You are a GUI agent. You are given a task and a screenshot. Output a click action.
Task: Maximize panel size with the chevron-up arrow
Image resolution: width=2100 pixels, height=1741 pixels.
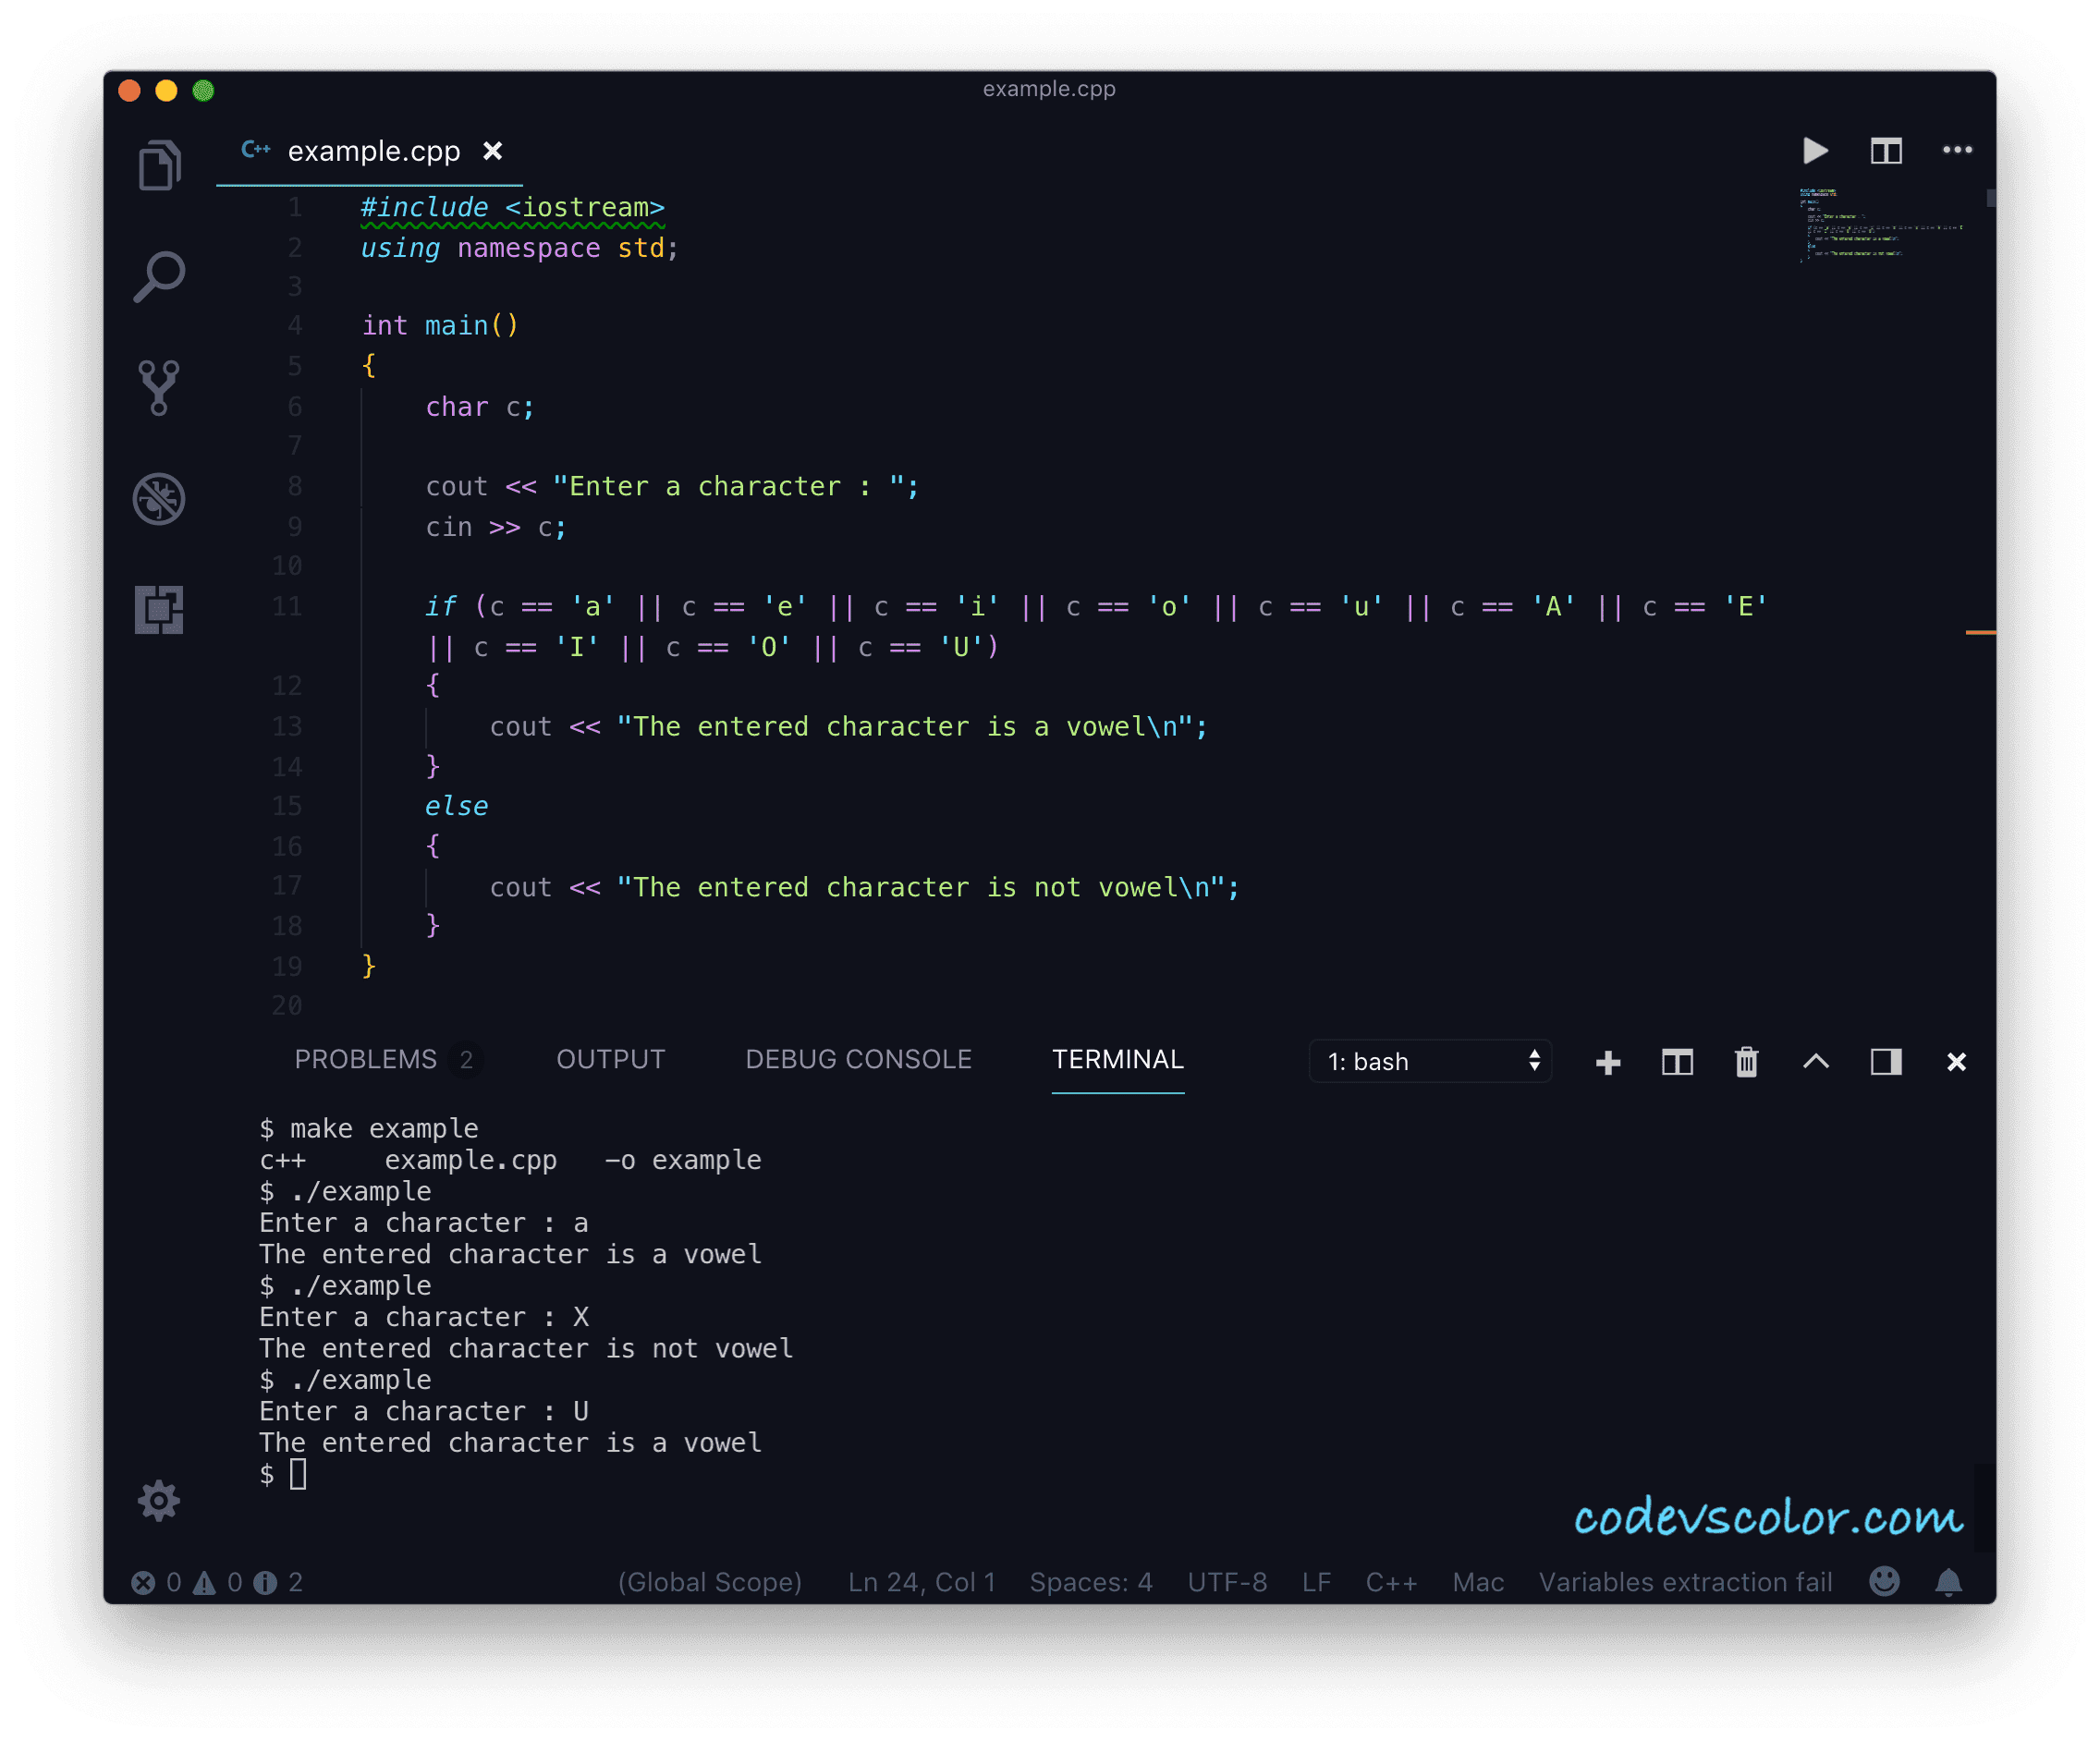(1816, 1062)
